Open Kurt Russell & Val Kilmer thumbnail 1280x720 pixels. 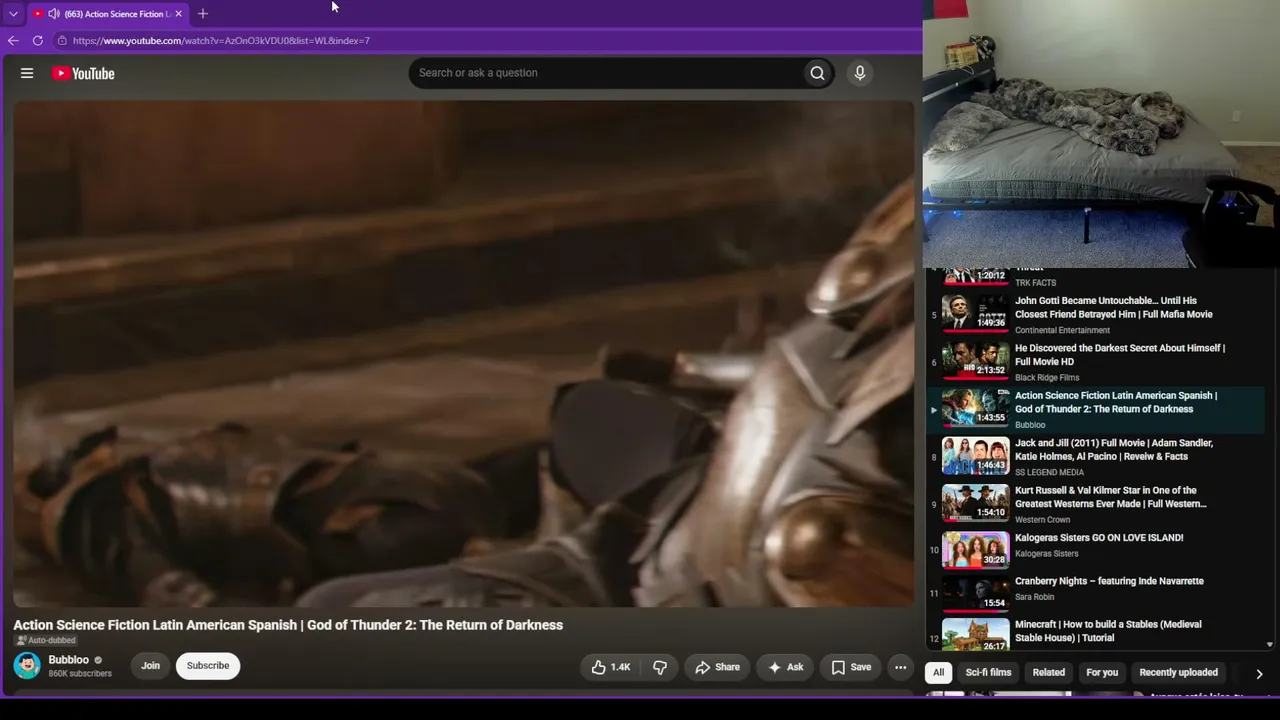pos(975,503)
